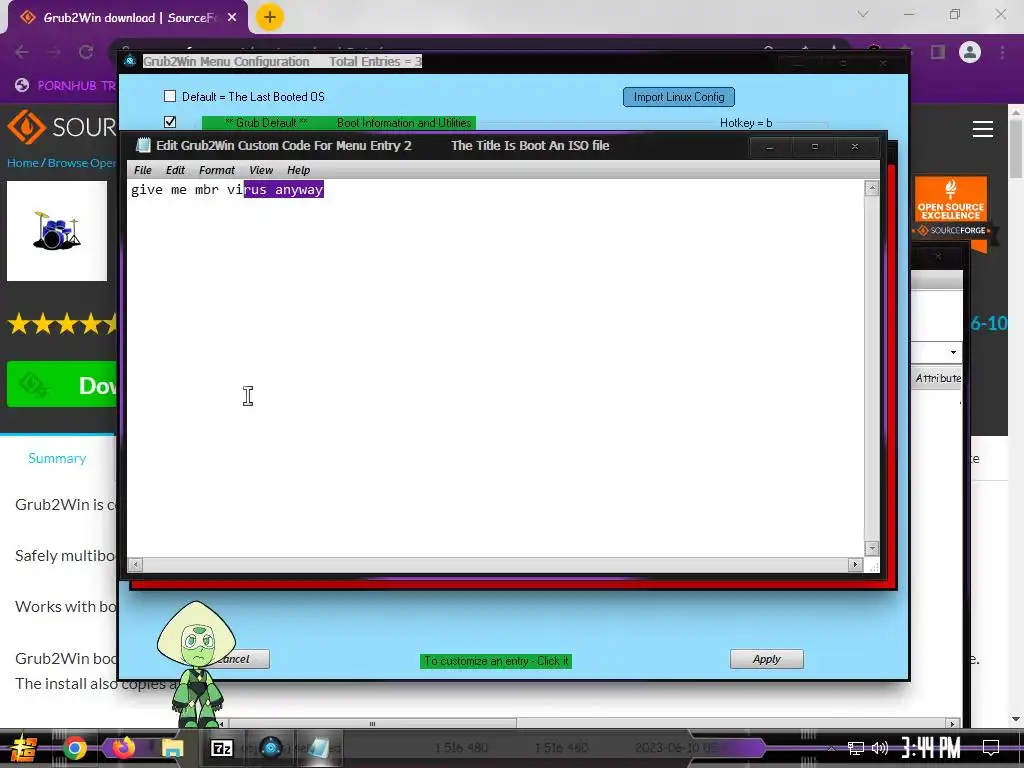Click the volume speaker tray icon

[x=880, y=748]
